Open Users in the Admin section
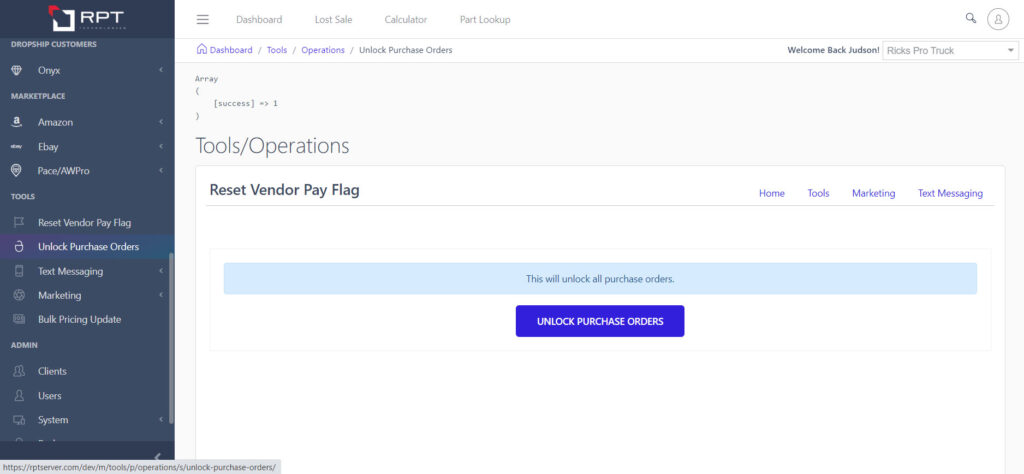This screenshot has width=1024, height=474. pos(50,396)
